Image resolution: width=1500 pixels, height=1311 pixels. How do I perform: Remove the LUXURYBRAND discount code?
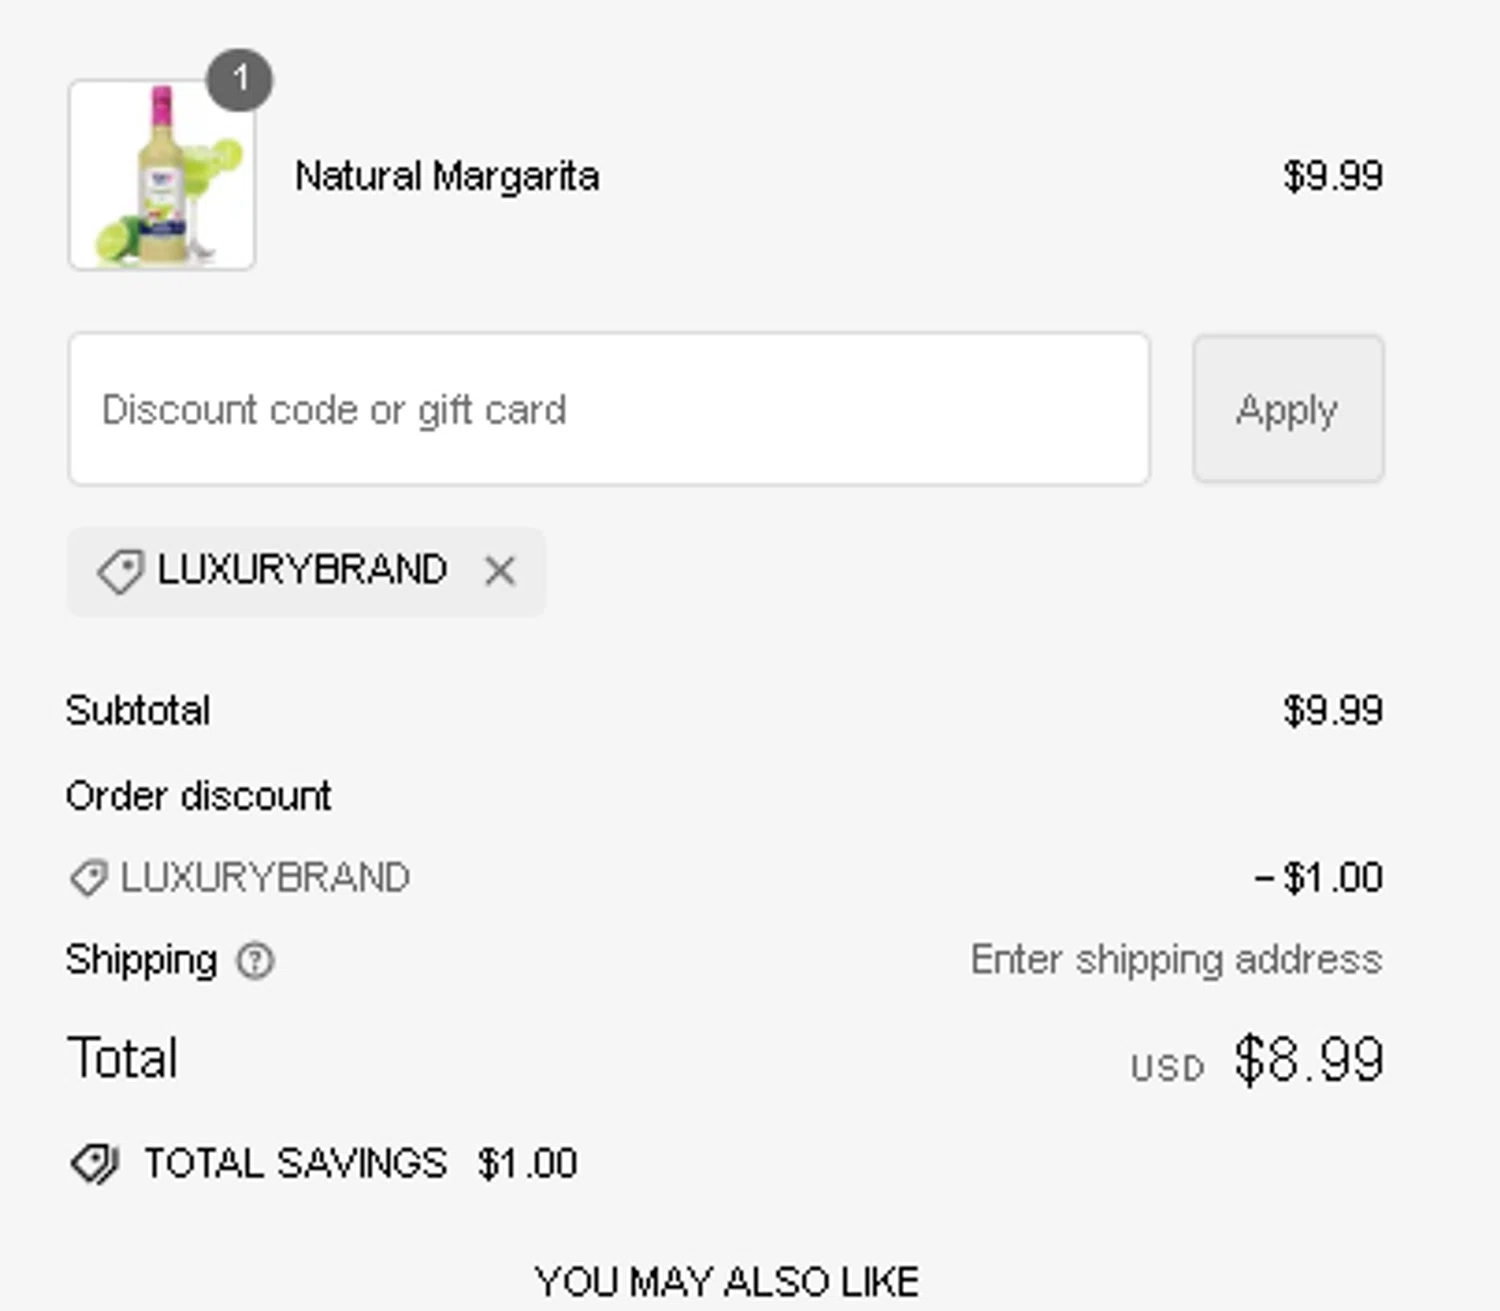coord(500,571)
